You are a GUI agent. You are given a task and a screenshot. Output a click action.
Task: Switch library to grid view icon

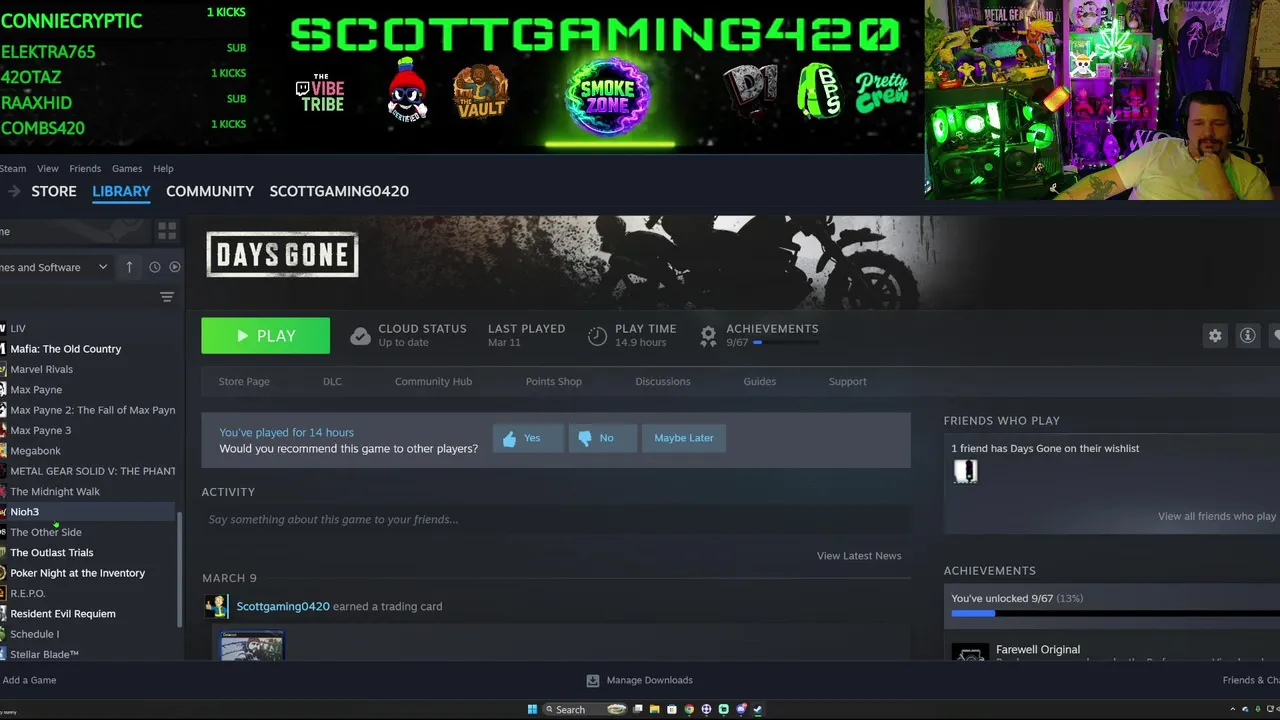[x=167, y=231]
